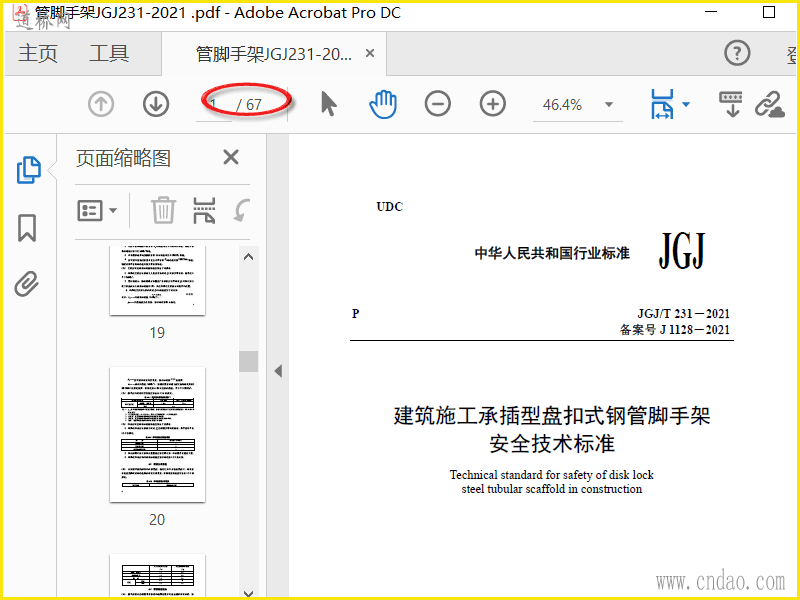Click the share link cloud icon
The height and width of the screenshot is (600, 800).
[x=769, y=104]
